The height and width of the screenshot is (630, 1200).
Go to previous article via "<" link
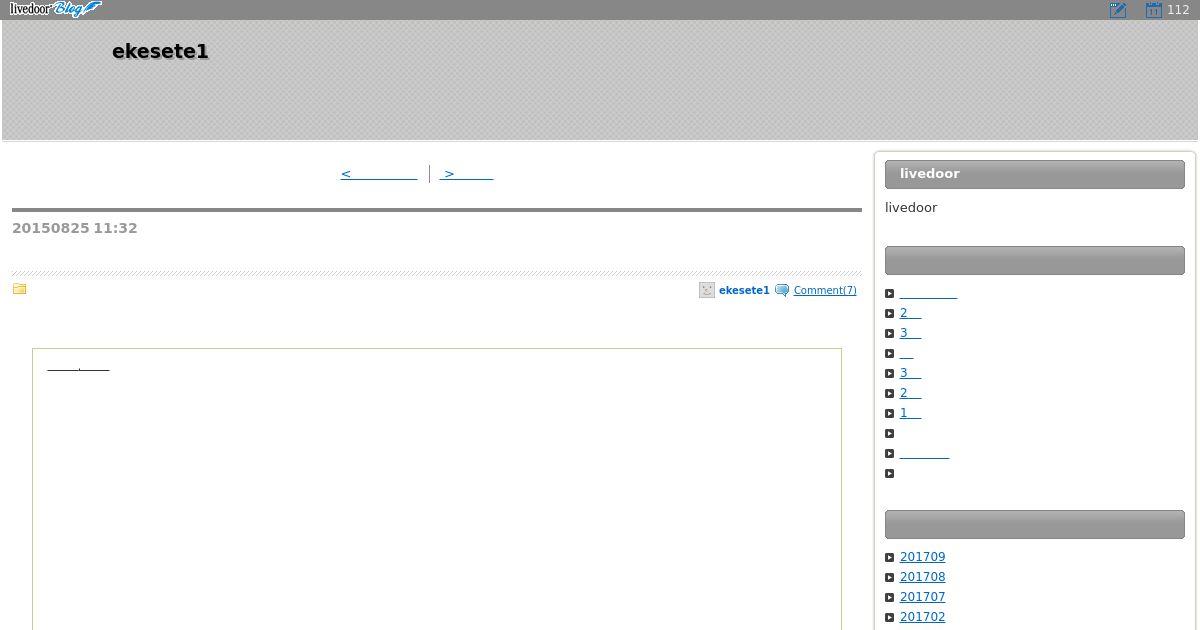tap(379, 174)
